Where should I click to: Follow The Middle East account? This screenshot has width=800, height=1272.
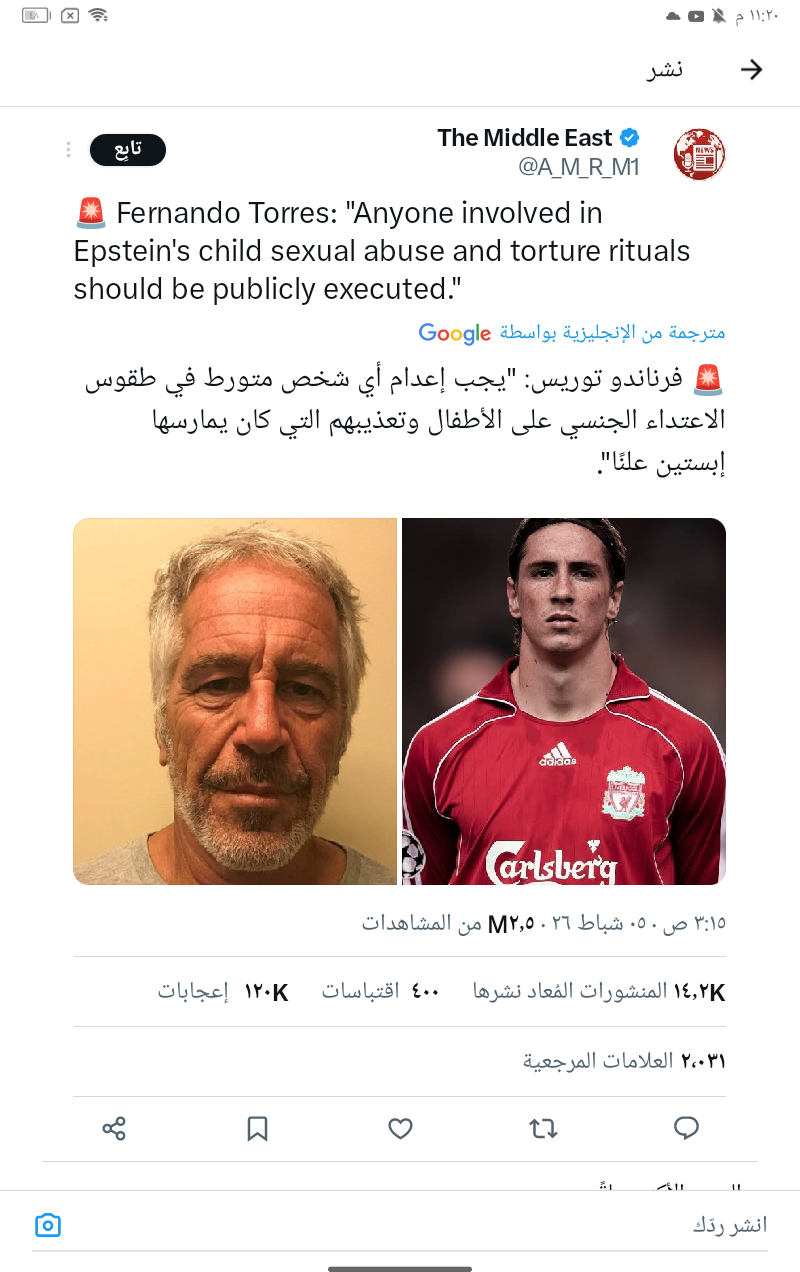point(128,150)
